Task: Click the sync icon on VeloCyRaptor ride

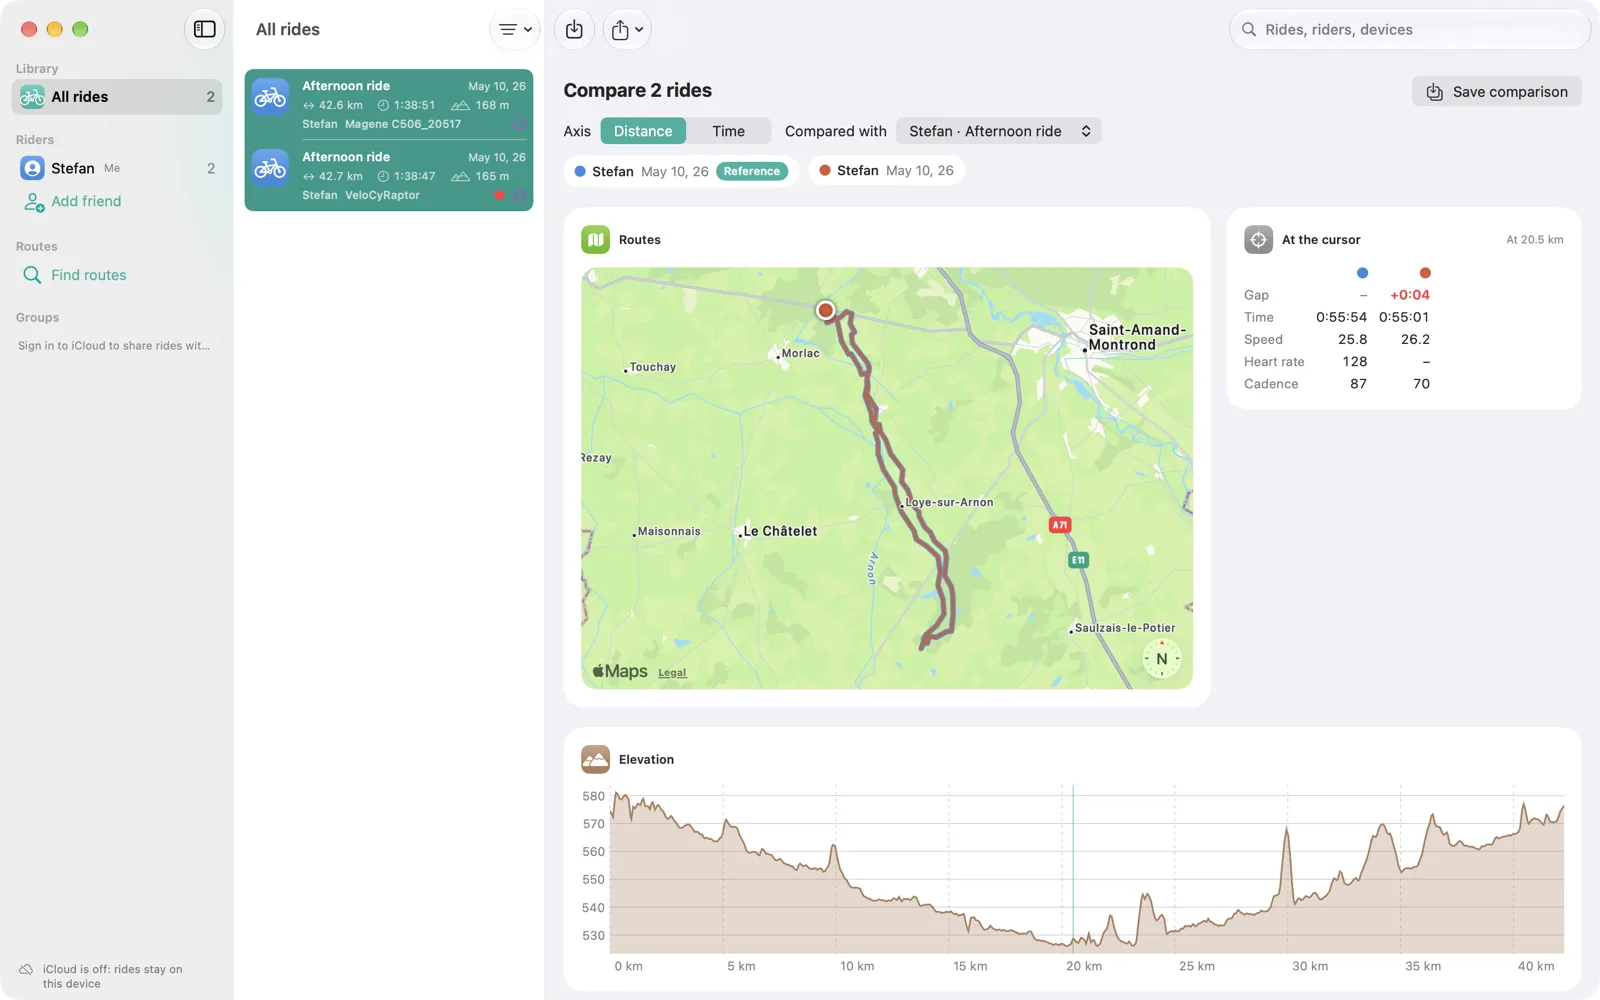Action: coord(519,196)
